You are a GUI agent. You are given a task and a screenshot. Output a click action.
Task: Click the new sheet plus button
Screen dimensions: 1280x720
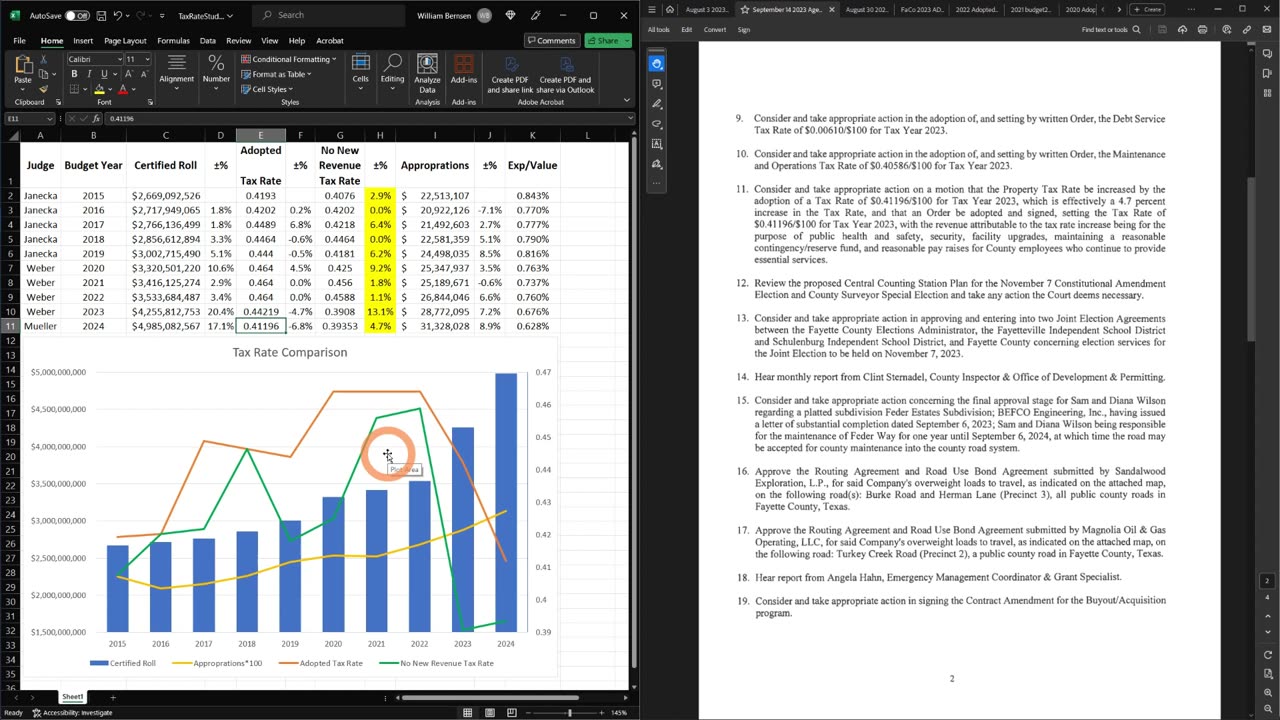(x=112, y=696)
